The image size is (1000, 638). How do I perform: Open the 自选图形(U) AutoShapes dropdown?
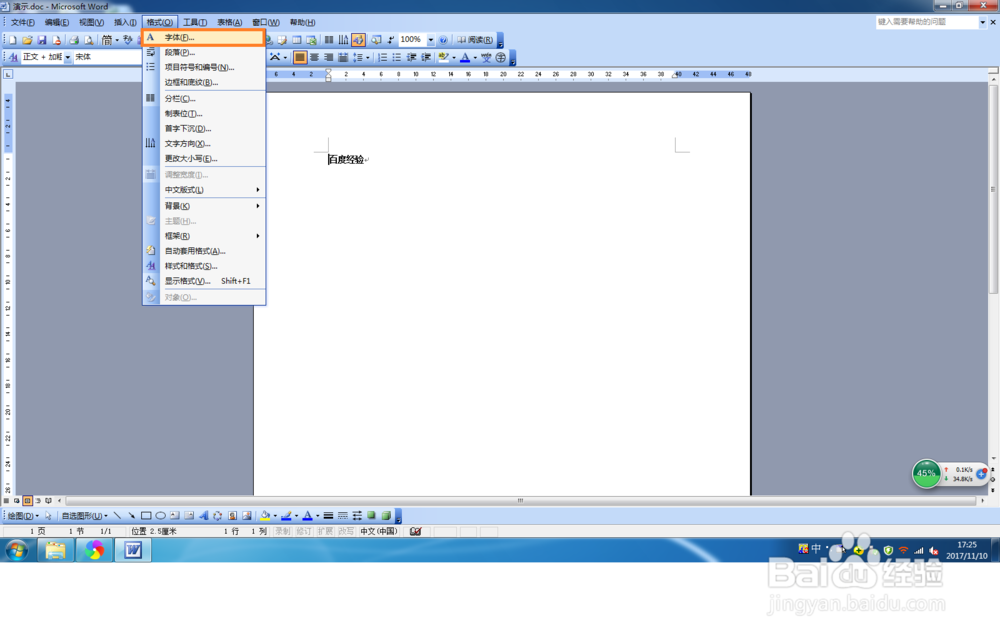coord(84,516)
